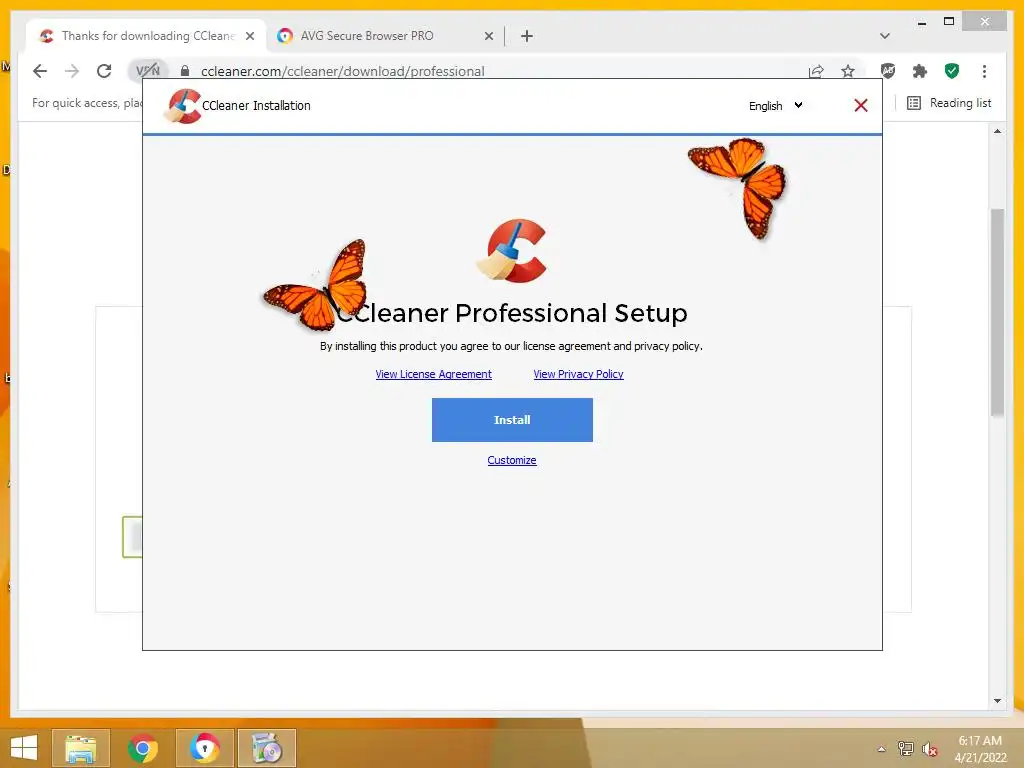Go back to previous page
The image size is (1024, 768).
click(40, 71)
